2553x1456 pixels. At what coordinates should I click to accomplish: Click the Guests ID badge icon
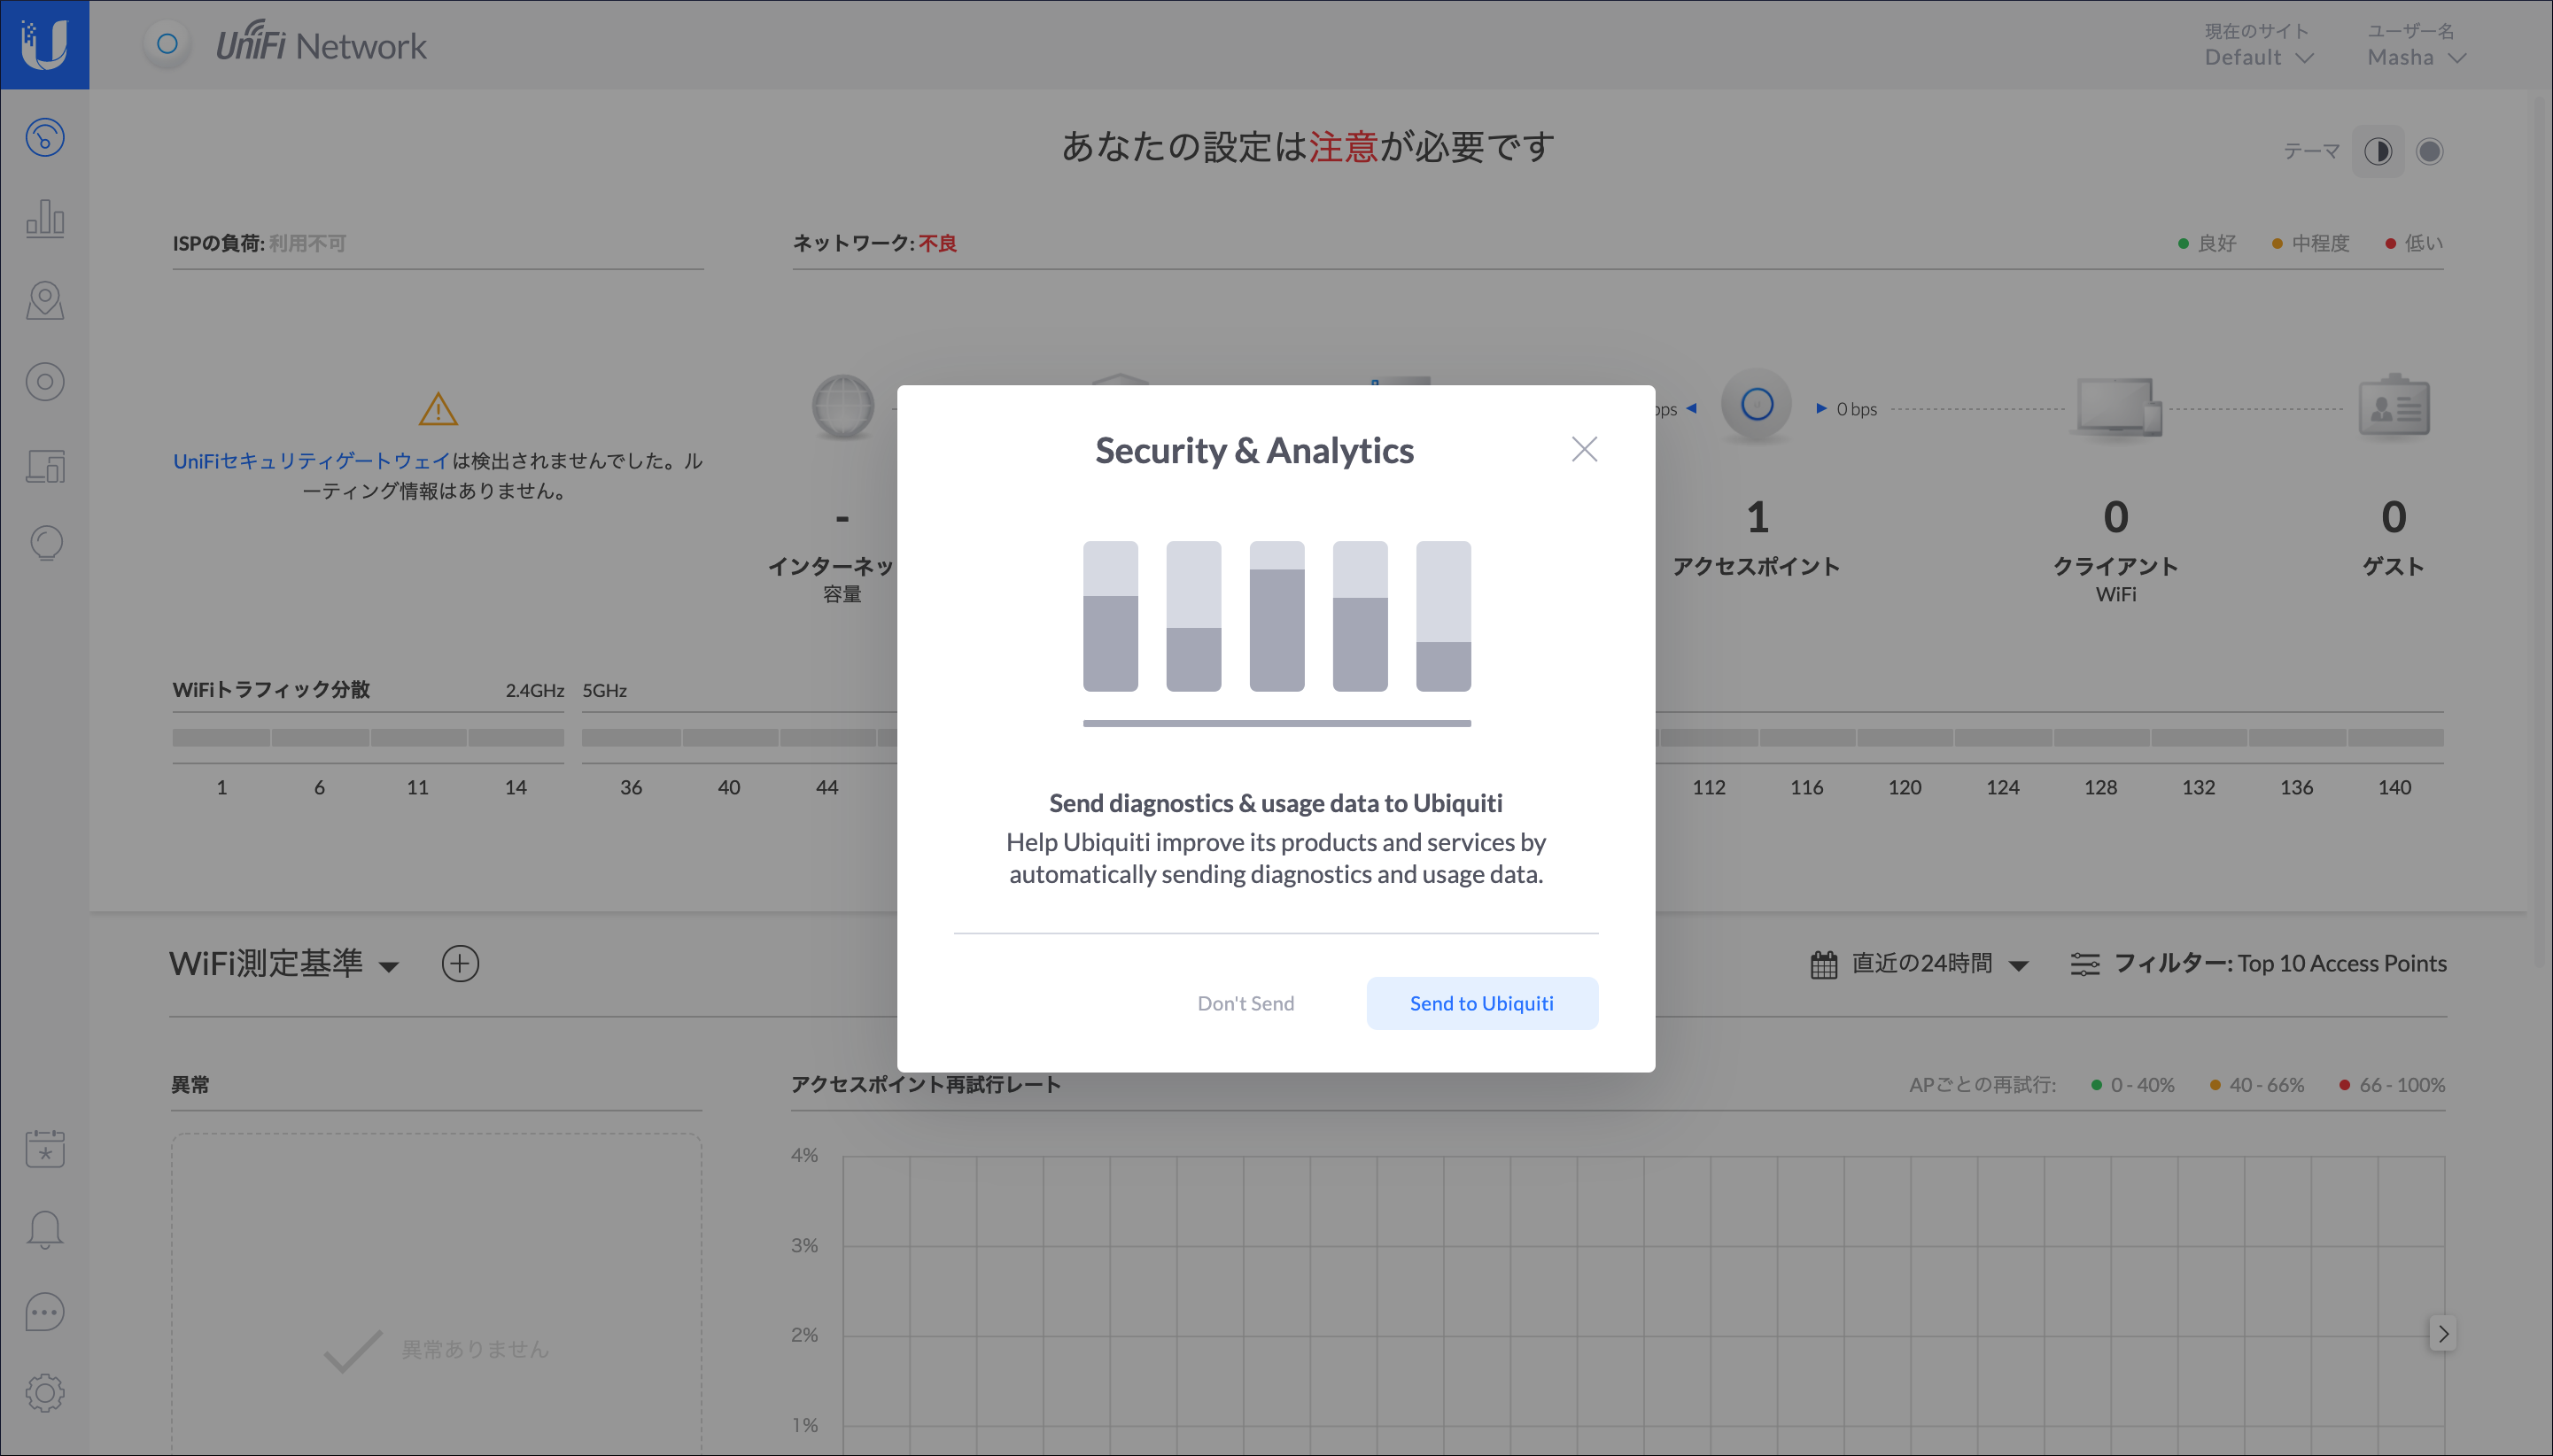[2394, 406]
